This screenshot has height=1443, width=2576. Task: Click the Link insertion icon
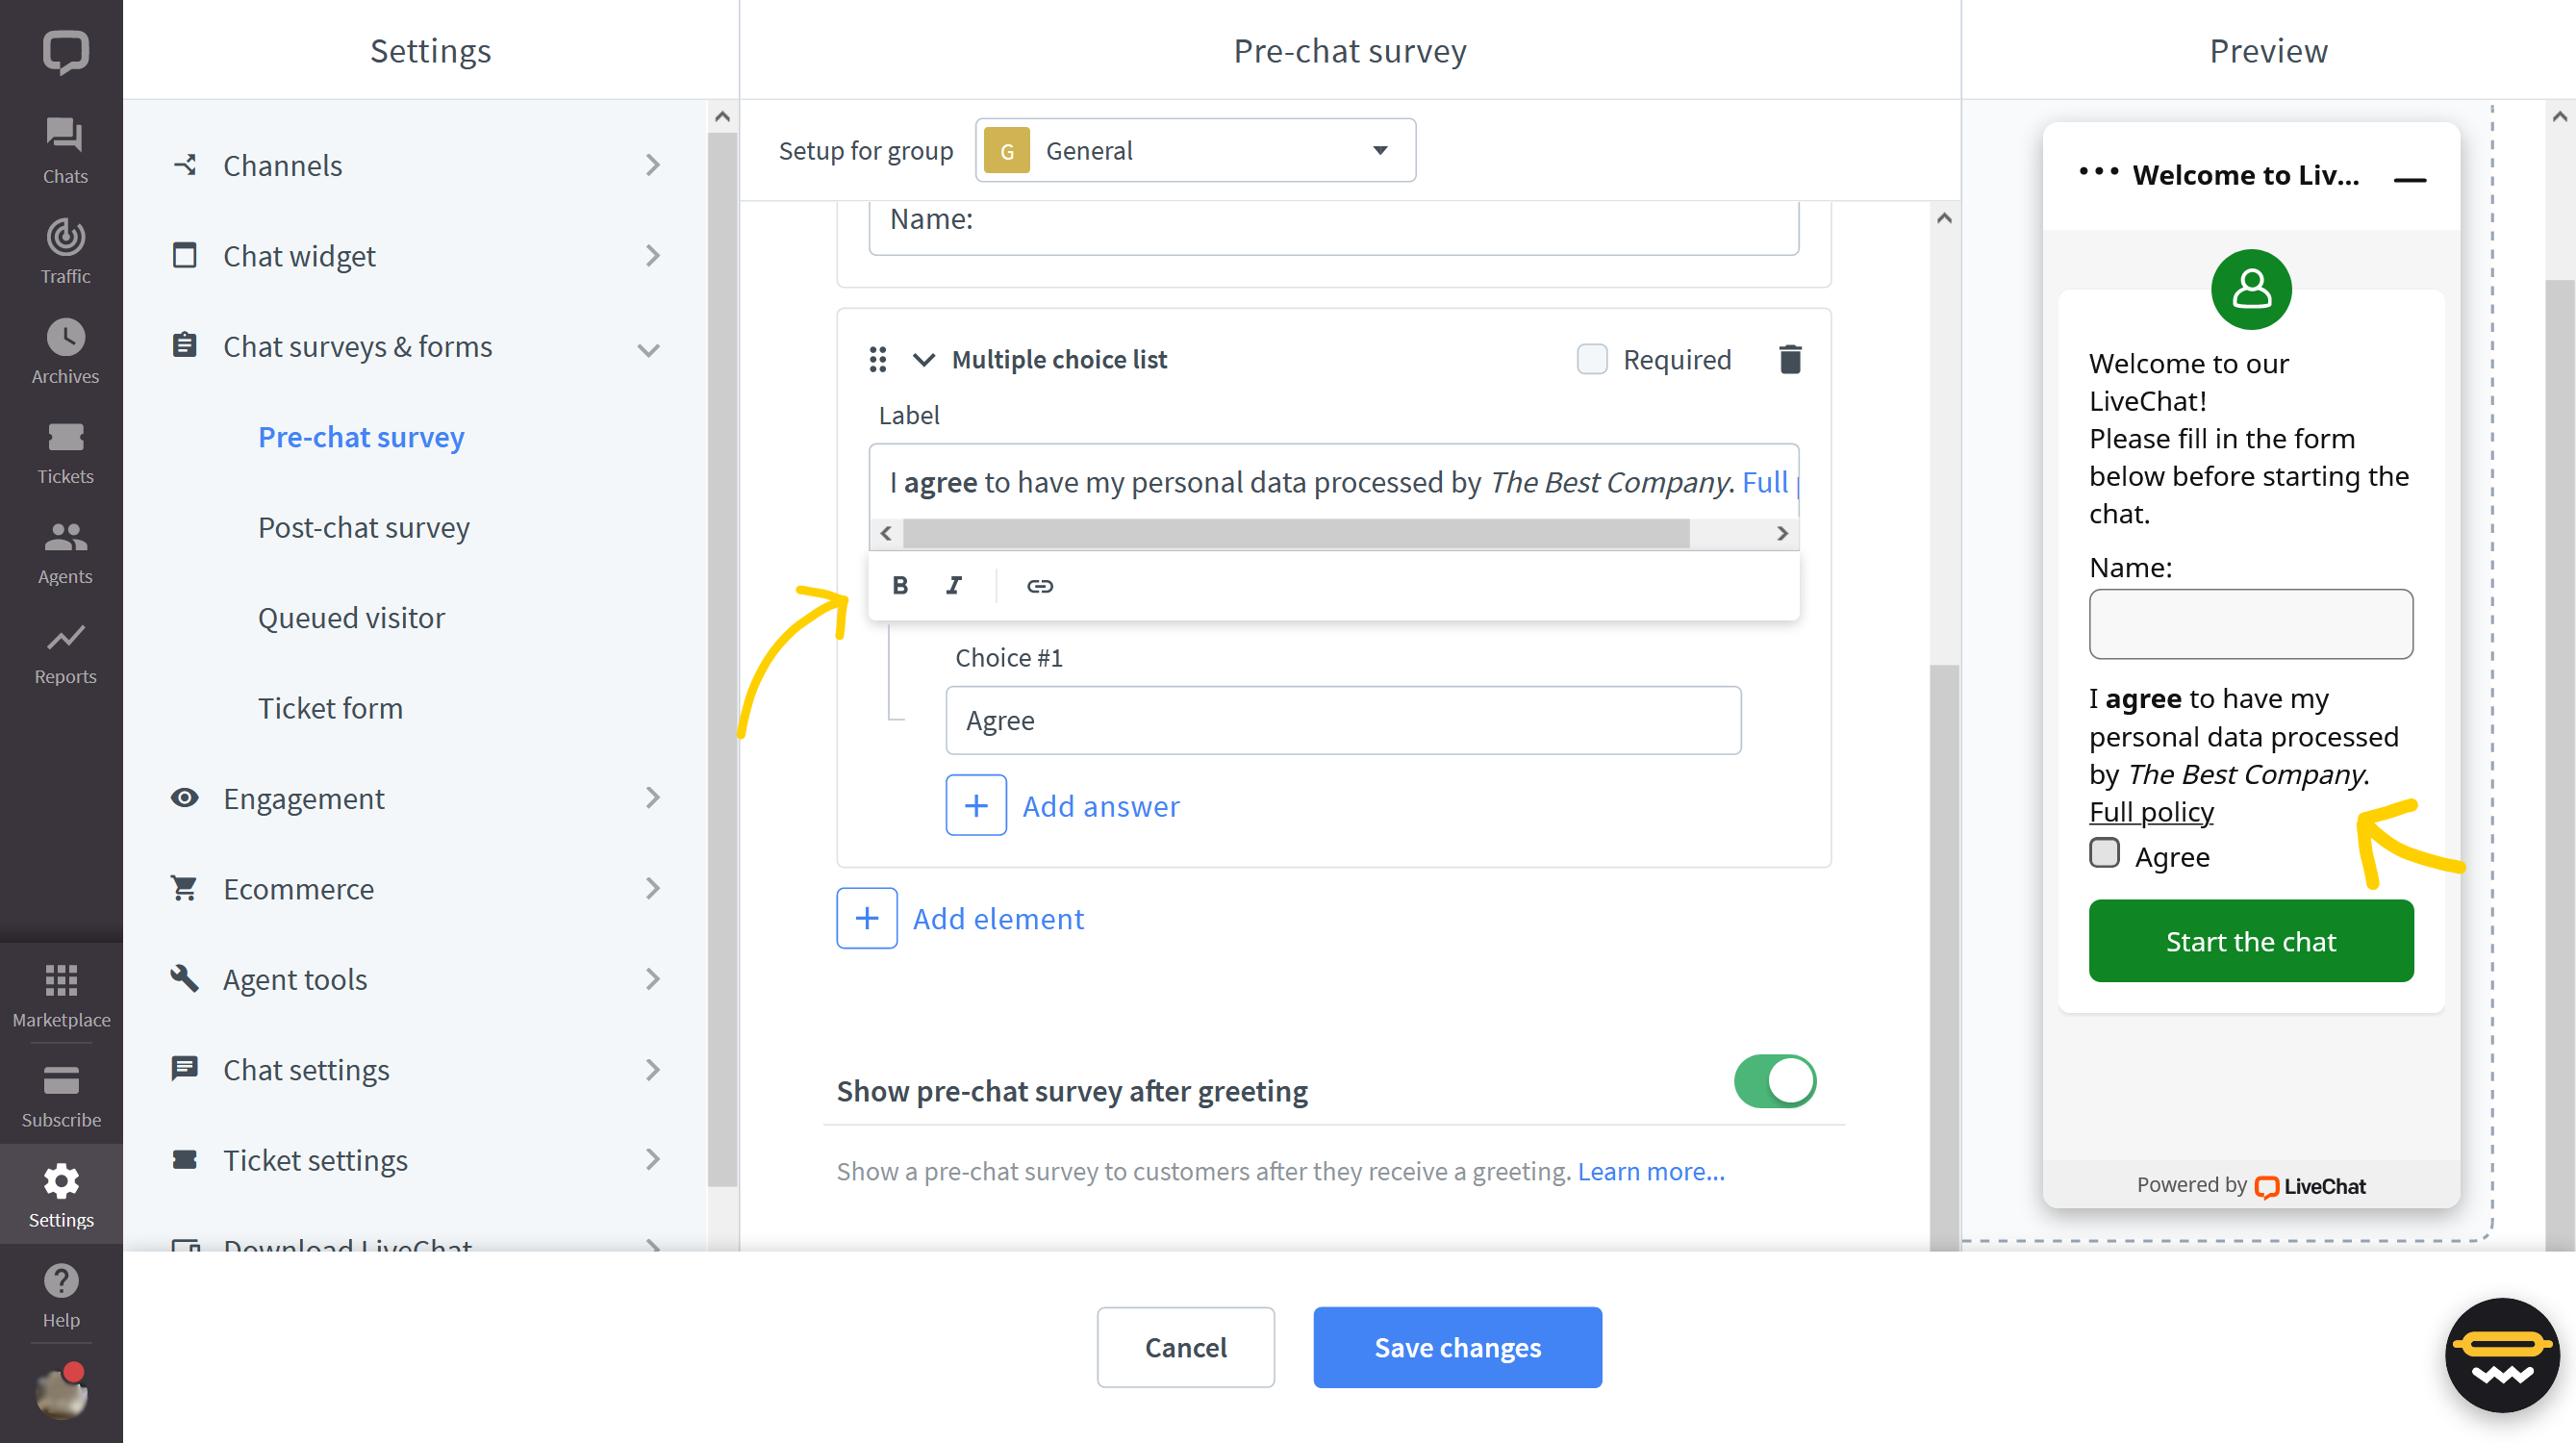click(x=1039, y=585)
